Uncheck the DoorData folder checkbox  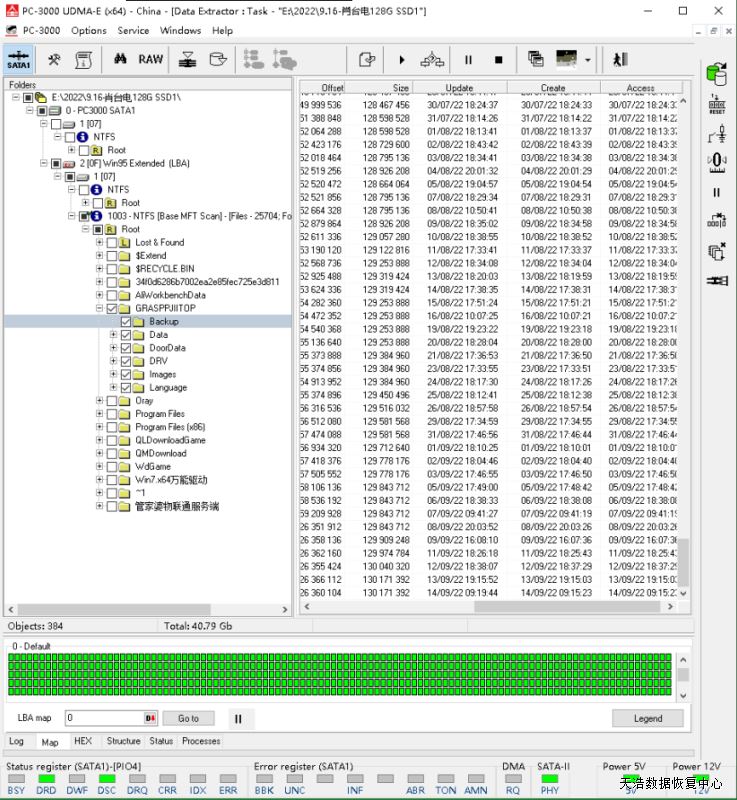[x=126, y=348]
